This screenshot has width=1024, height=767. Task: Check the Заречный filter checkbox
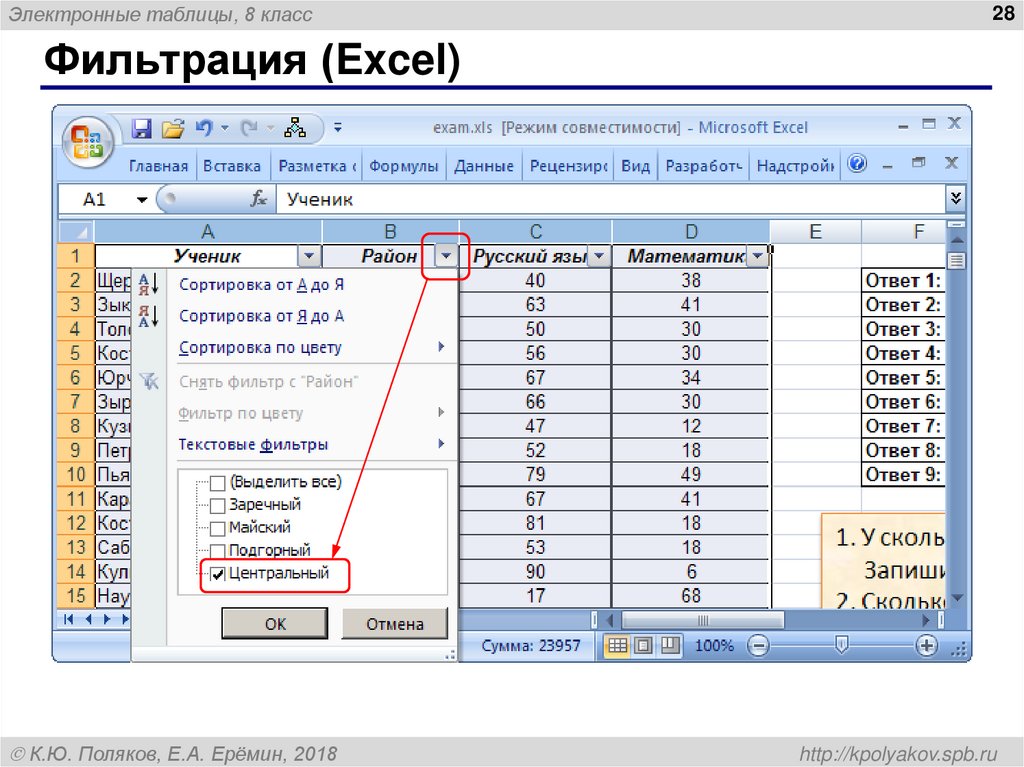216,504
